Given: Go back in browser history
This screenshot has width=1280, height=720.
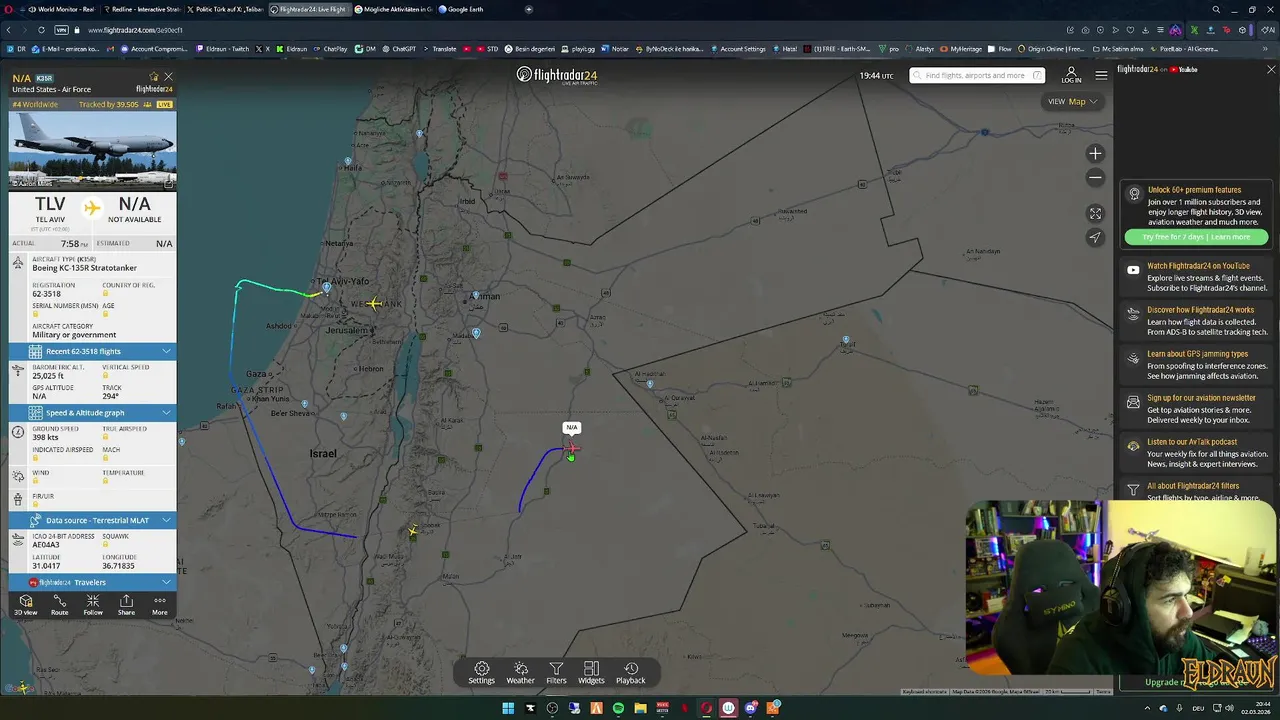Looking at the screenshot, I should pyautogui.click(x=9, y=30).
